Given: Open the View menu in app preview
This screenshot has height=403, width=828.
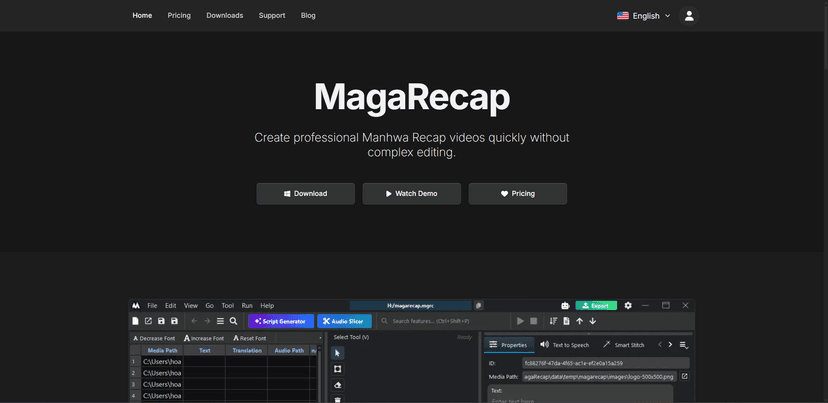Looking at the screenshot, I should click(191, 305).
